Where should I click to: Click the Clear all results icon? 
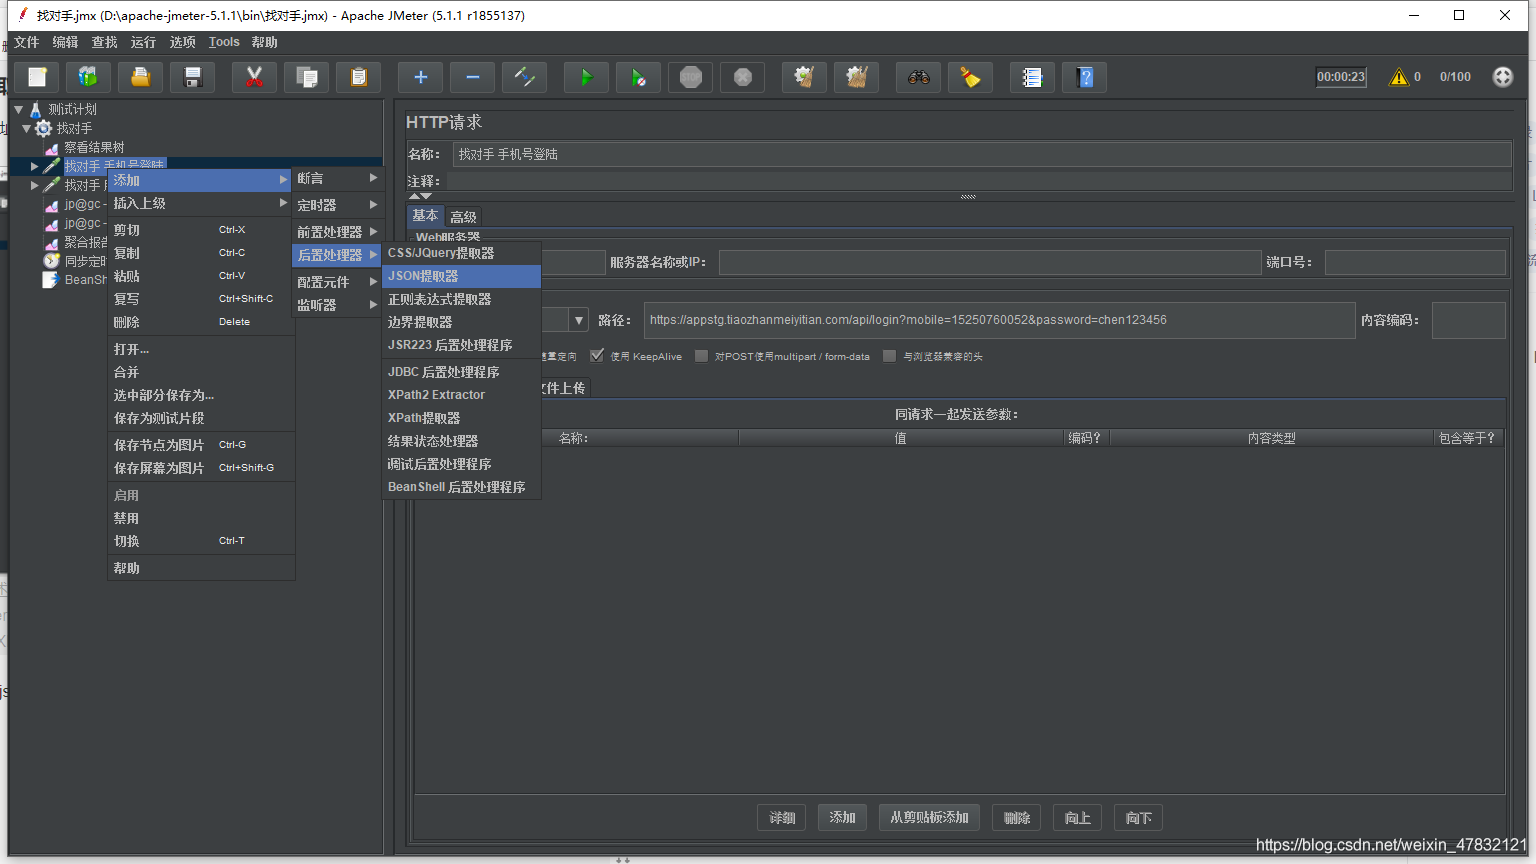pyautogui.click(x=856, y=77)
